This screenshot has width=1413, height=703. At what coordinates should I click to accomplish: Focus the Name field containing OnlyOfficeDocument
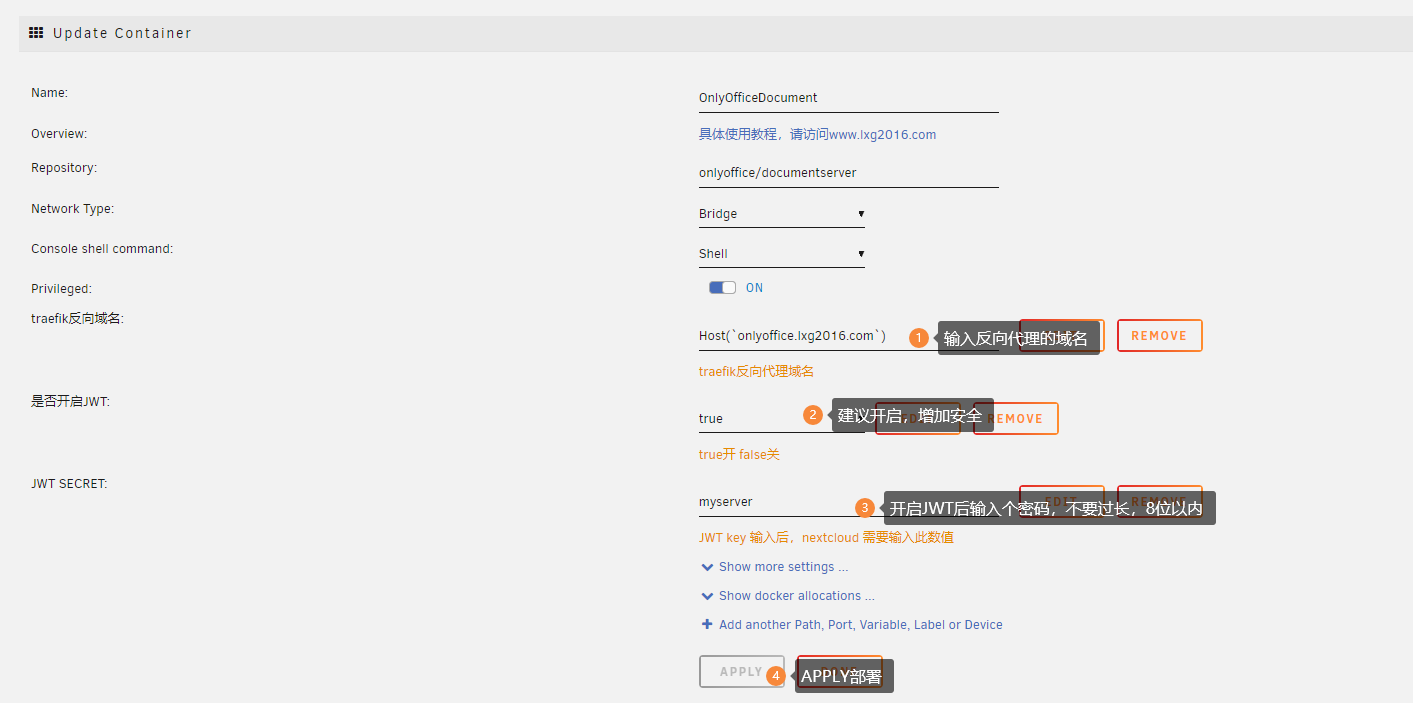click(849, 98)
